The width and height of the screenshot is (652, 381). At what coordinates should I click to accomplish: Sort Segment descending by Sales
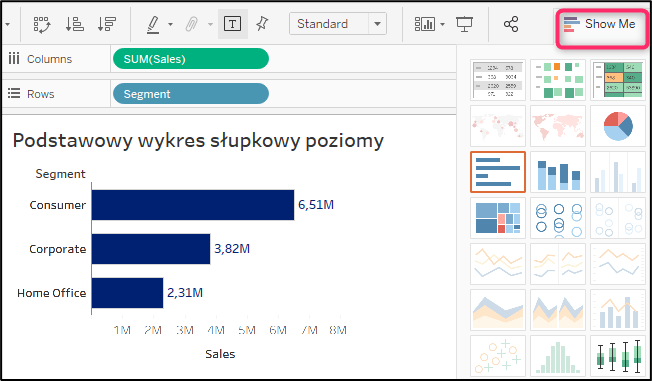pyautogui.click(x=107, y=24)
